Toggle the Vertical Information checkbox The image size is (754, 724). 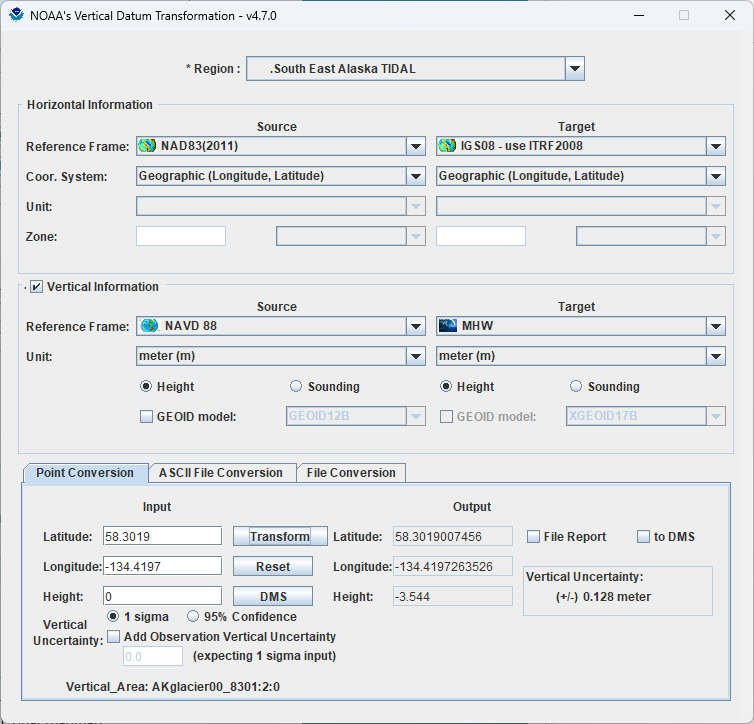coord(36,287)
